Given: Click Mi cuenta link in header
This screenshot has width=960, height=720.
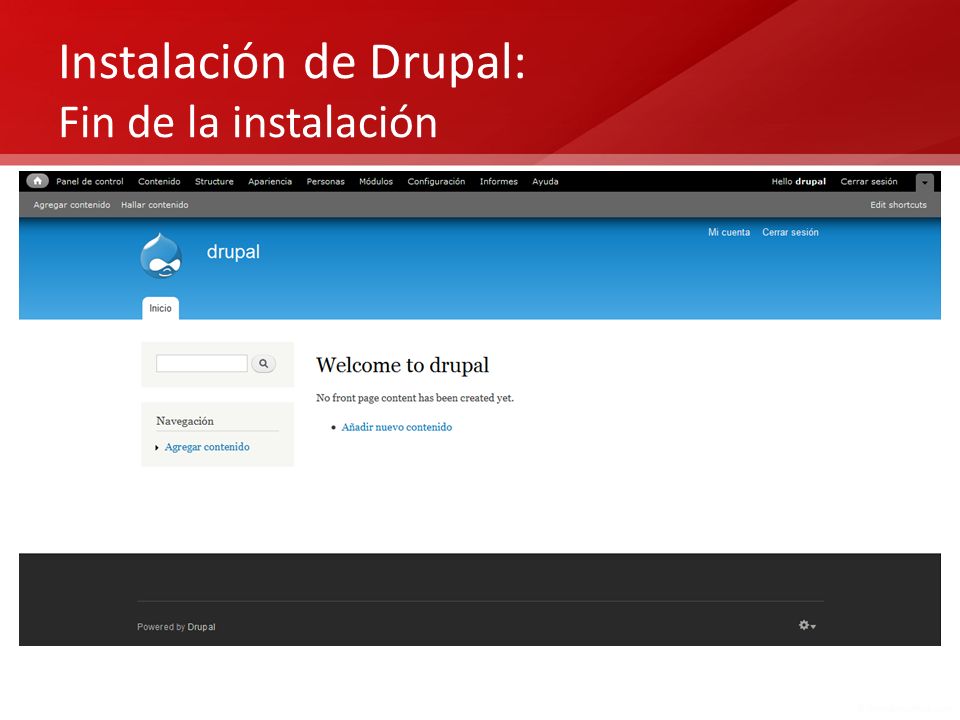Looking at the screenshot, I should (729, 233).
